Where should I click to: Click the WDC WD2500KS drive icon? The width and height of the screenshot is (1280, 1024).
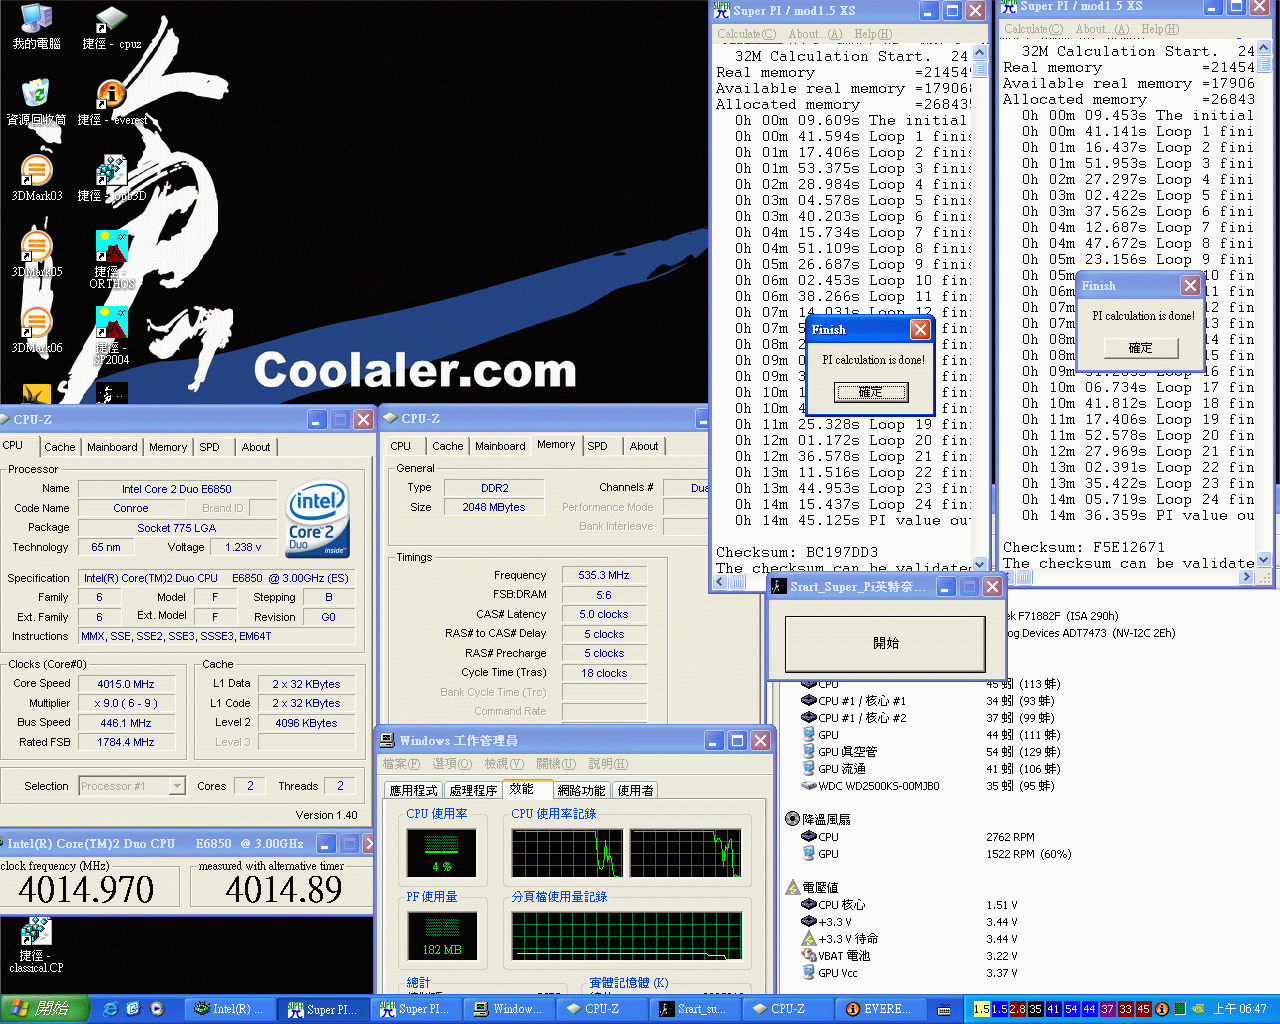click(809, 786)
